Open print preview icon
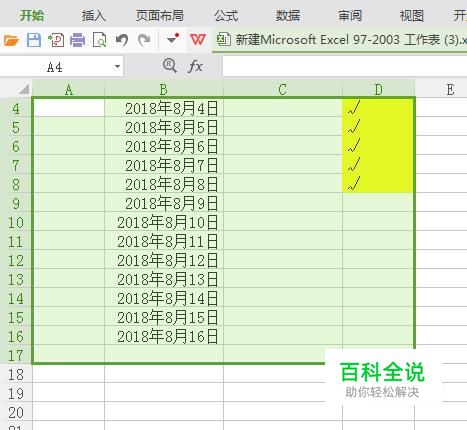The width and height of the screenshot is (467, 430). click(99, 40)
